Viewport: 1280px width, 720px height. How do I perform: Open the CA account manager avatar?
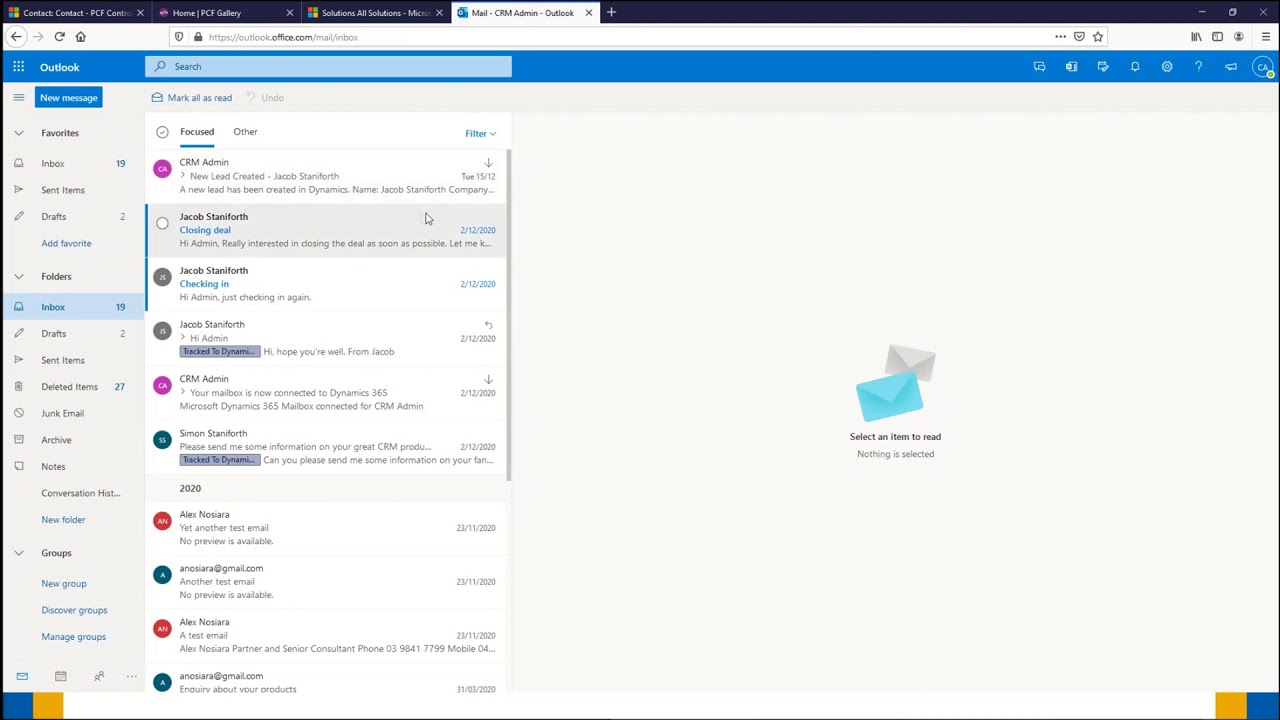click(1264, 67)
